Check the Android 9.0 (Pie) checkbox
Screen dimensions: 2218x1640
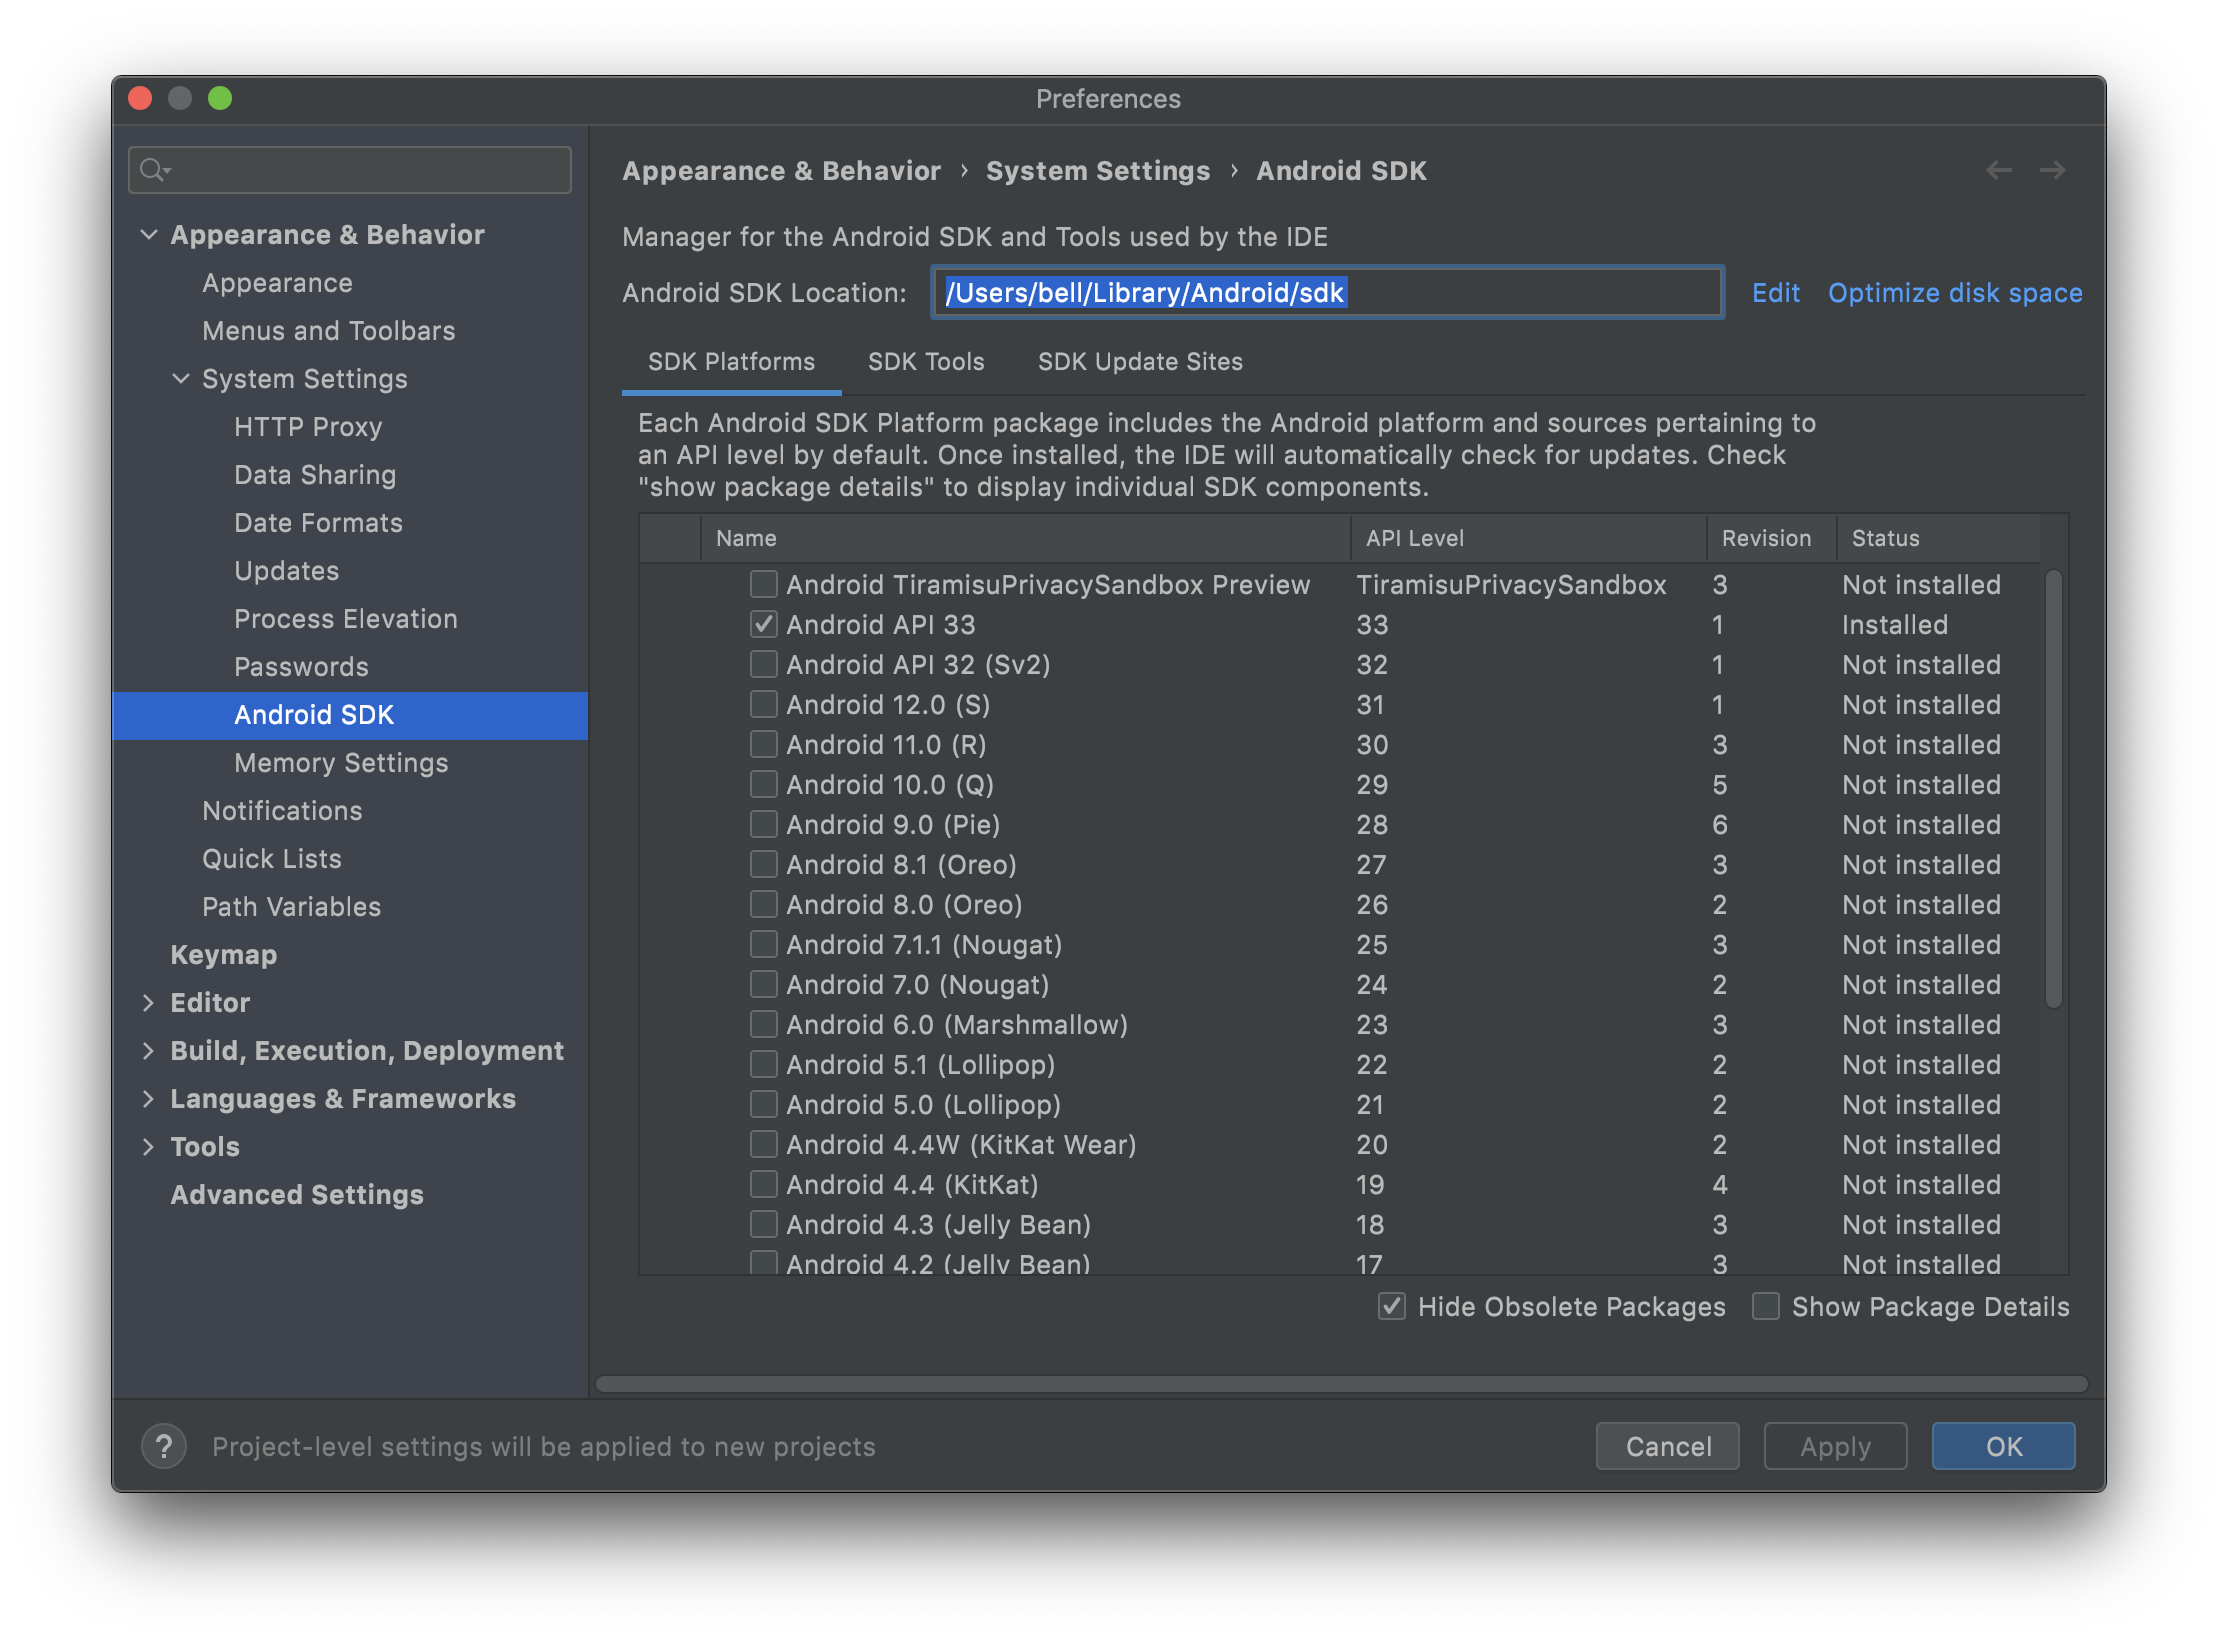point(764,824)
